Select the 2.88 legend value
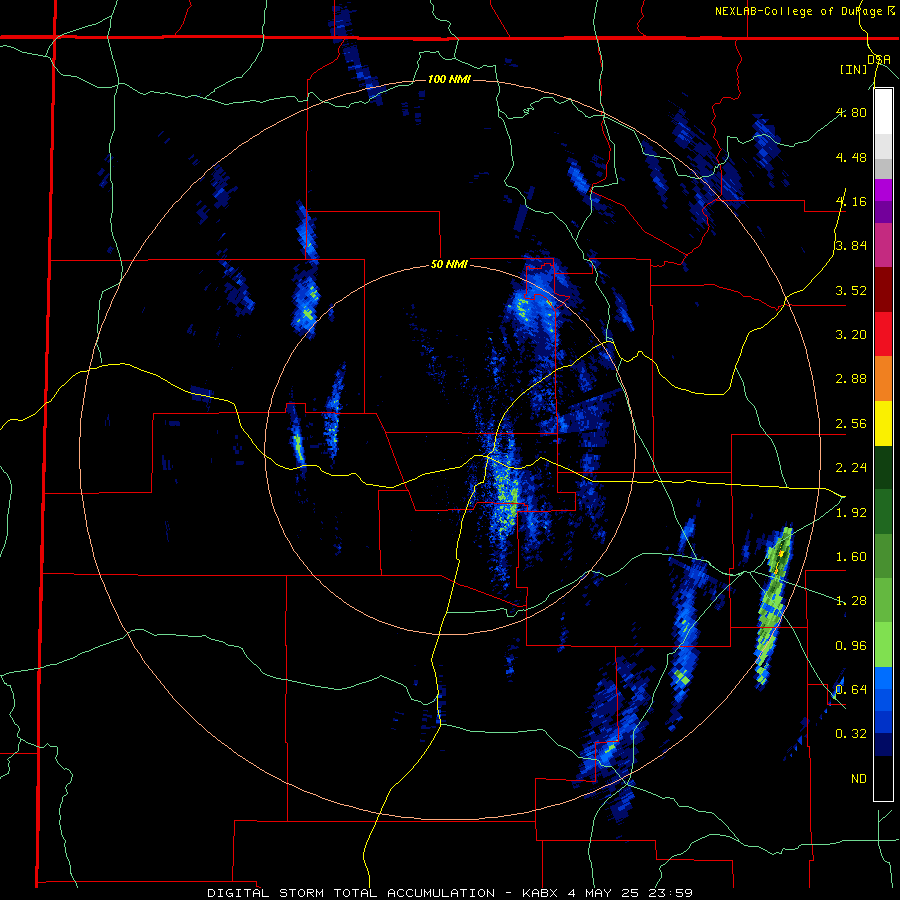 [x=851, y=379]
